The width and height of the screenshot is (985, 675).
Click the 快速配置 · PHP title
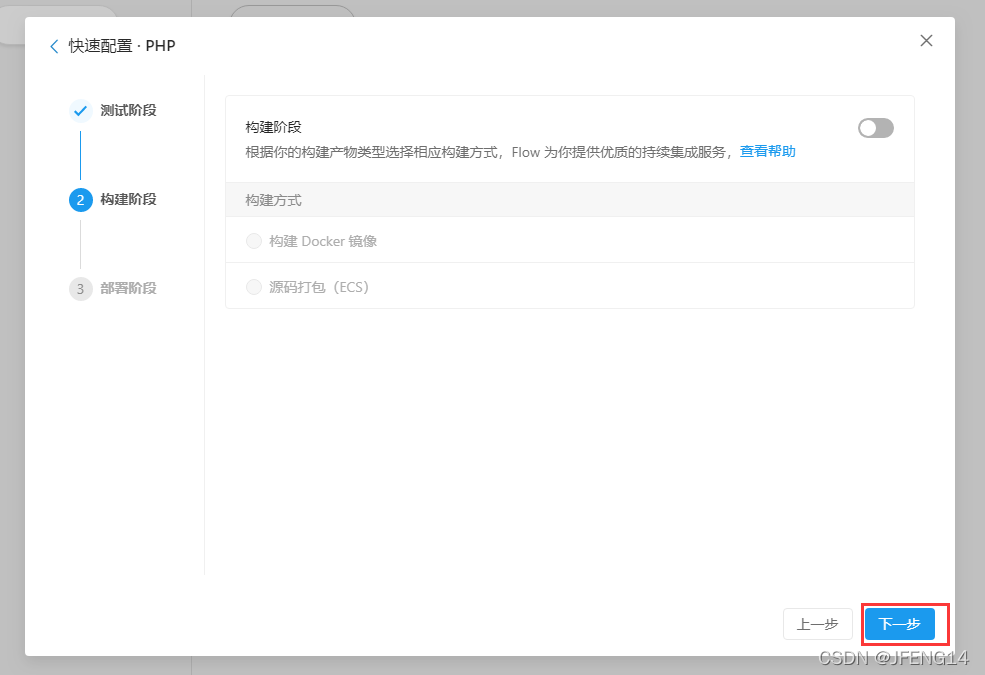click(x=122, y=46)
